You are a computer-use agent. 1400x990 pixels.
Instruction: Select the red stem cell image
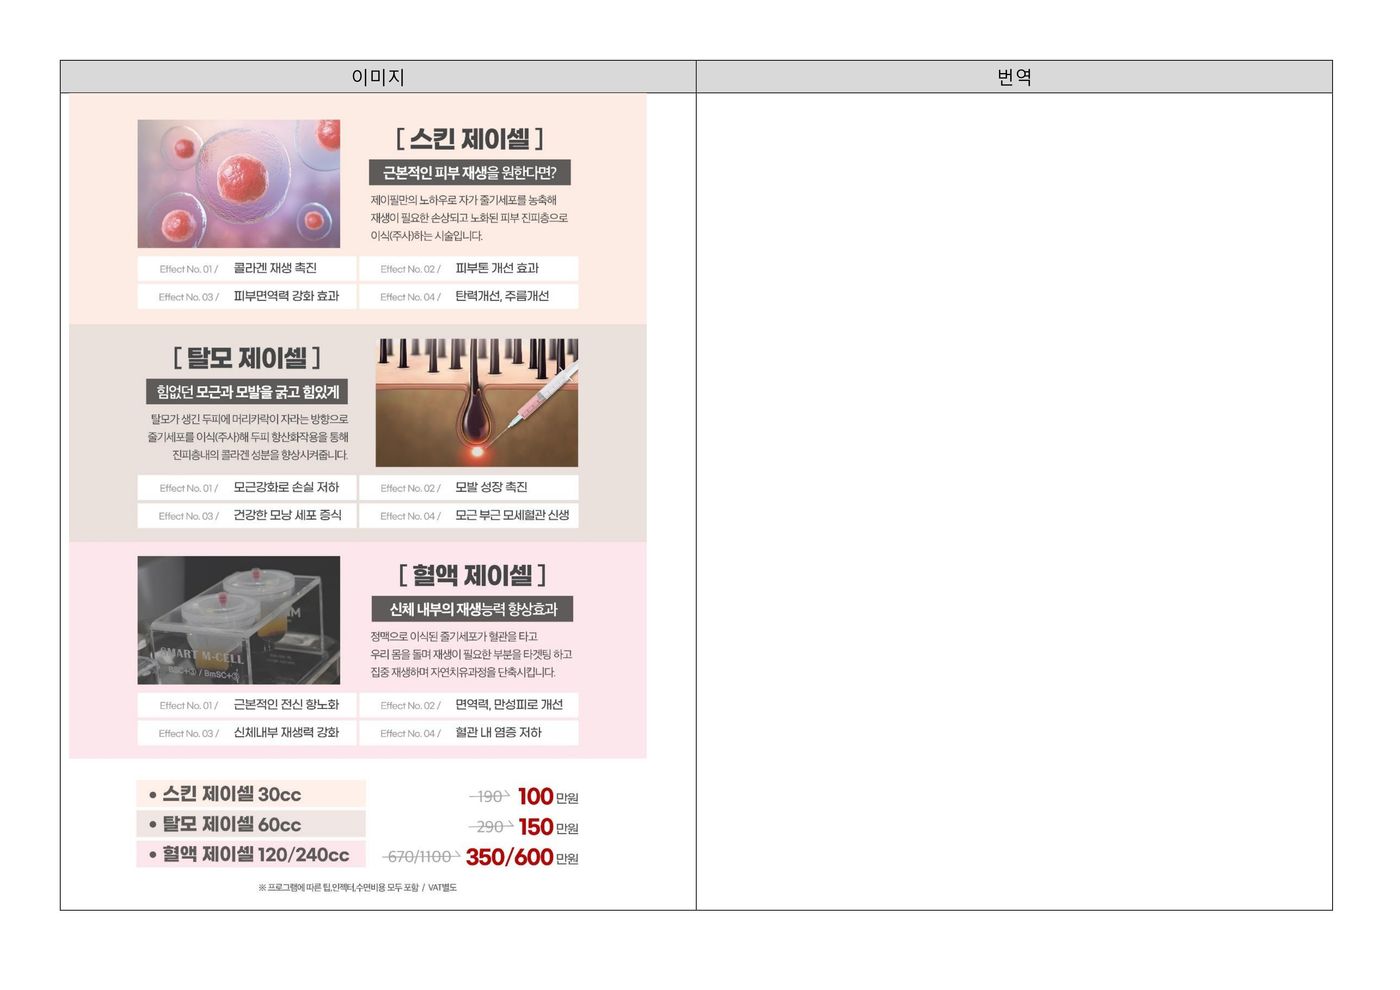tap(239, 184)
